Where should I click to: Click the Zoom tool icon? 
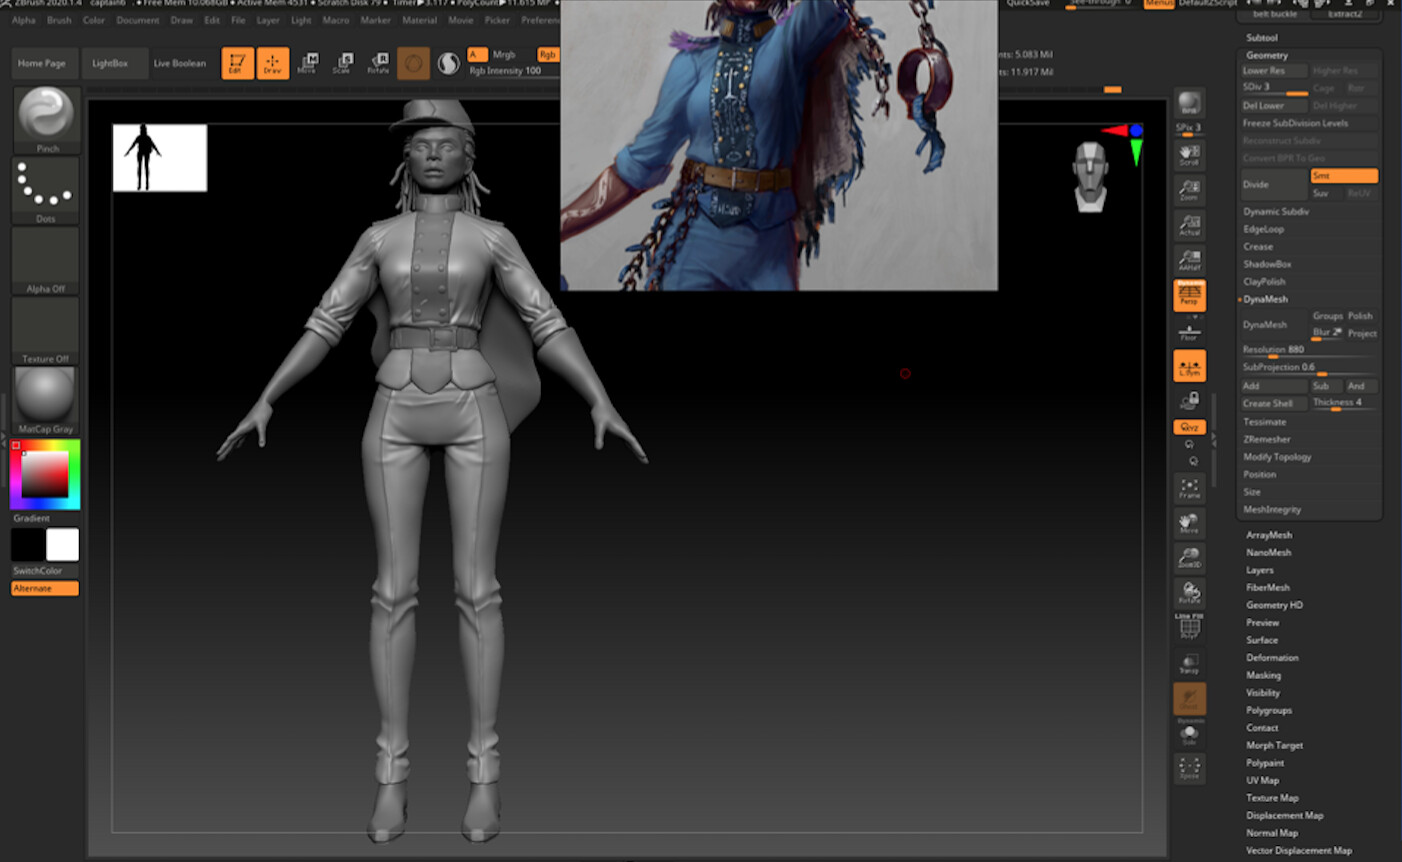pyautogui.click(x=1189, y=190)
